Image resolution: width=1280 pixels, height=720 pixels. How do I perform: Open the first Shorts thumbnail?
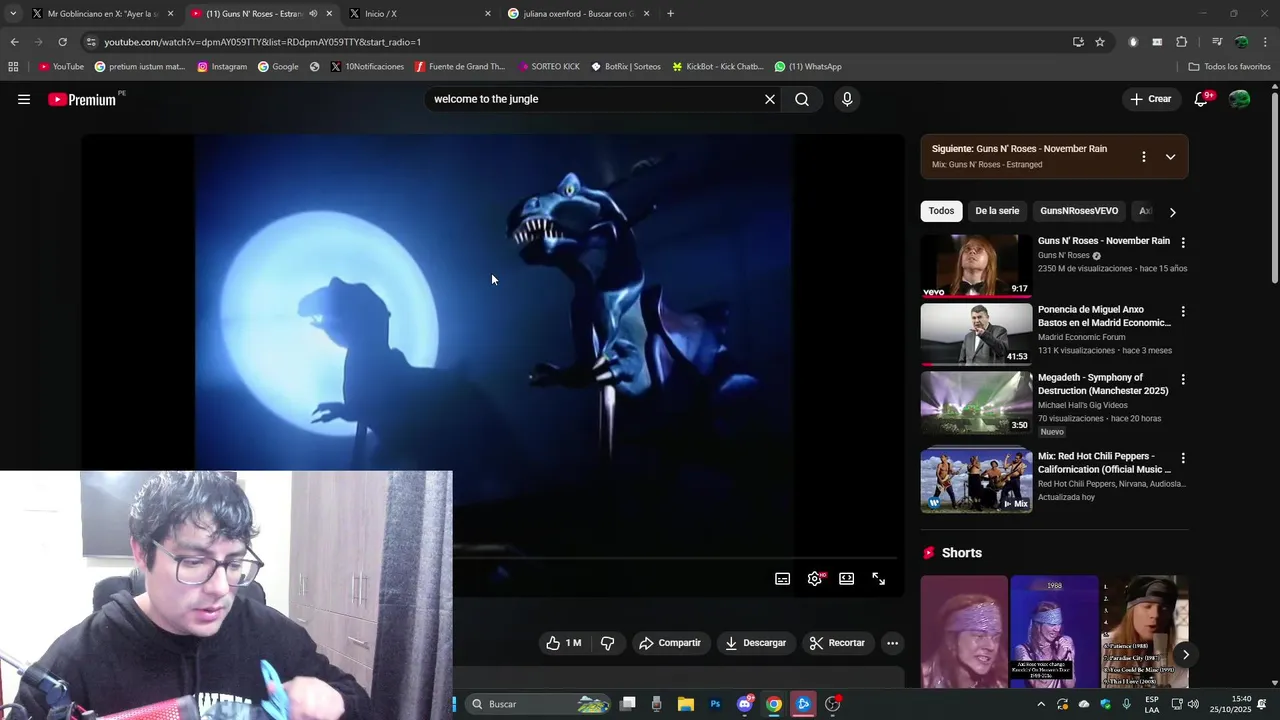[964, 631]
